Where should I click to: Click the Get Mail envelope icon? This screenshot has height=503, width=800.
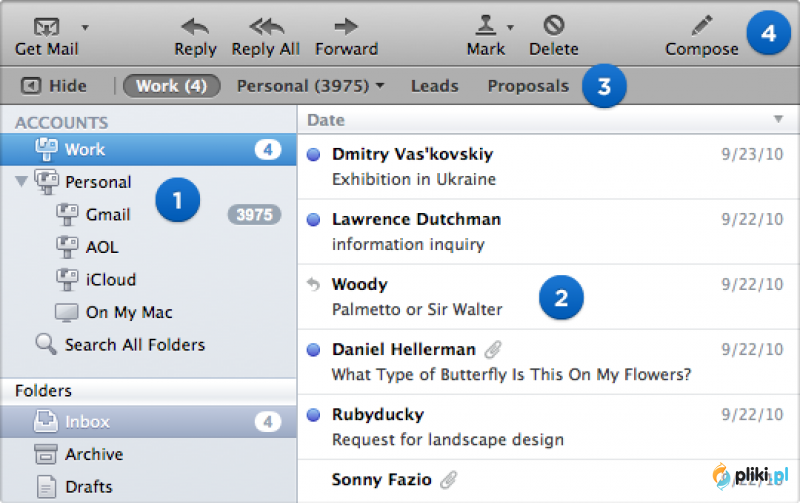click(46, 27)
